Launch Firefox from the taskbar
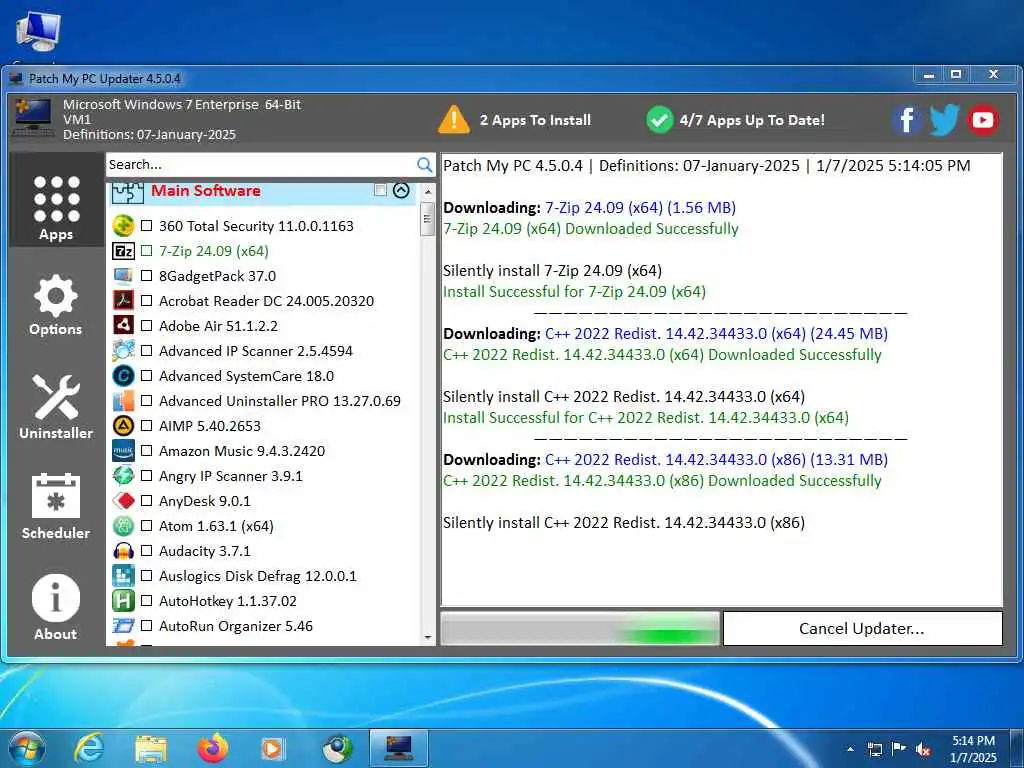Screen dimensions: 1024x768 point(213,748)
